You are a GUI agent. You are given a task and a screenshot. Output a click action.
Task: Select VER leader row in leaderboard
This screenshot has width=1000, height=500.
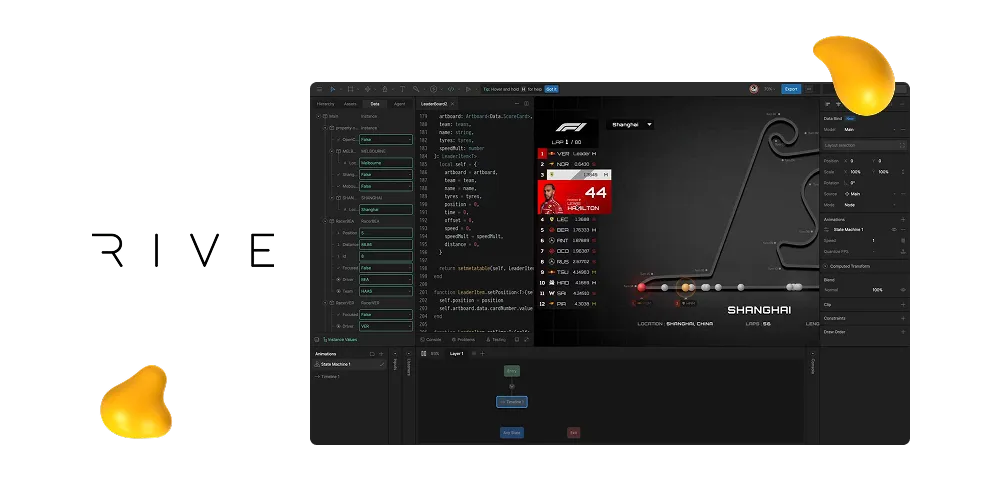pos(568,154)
